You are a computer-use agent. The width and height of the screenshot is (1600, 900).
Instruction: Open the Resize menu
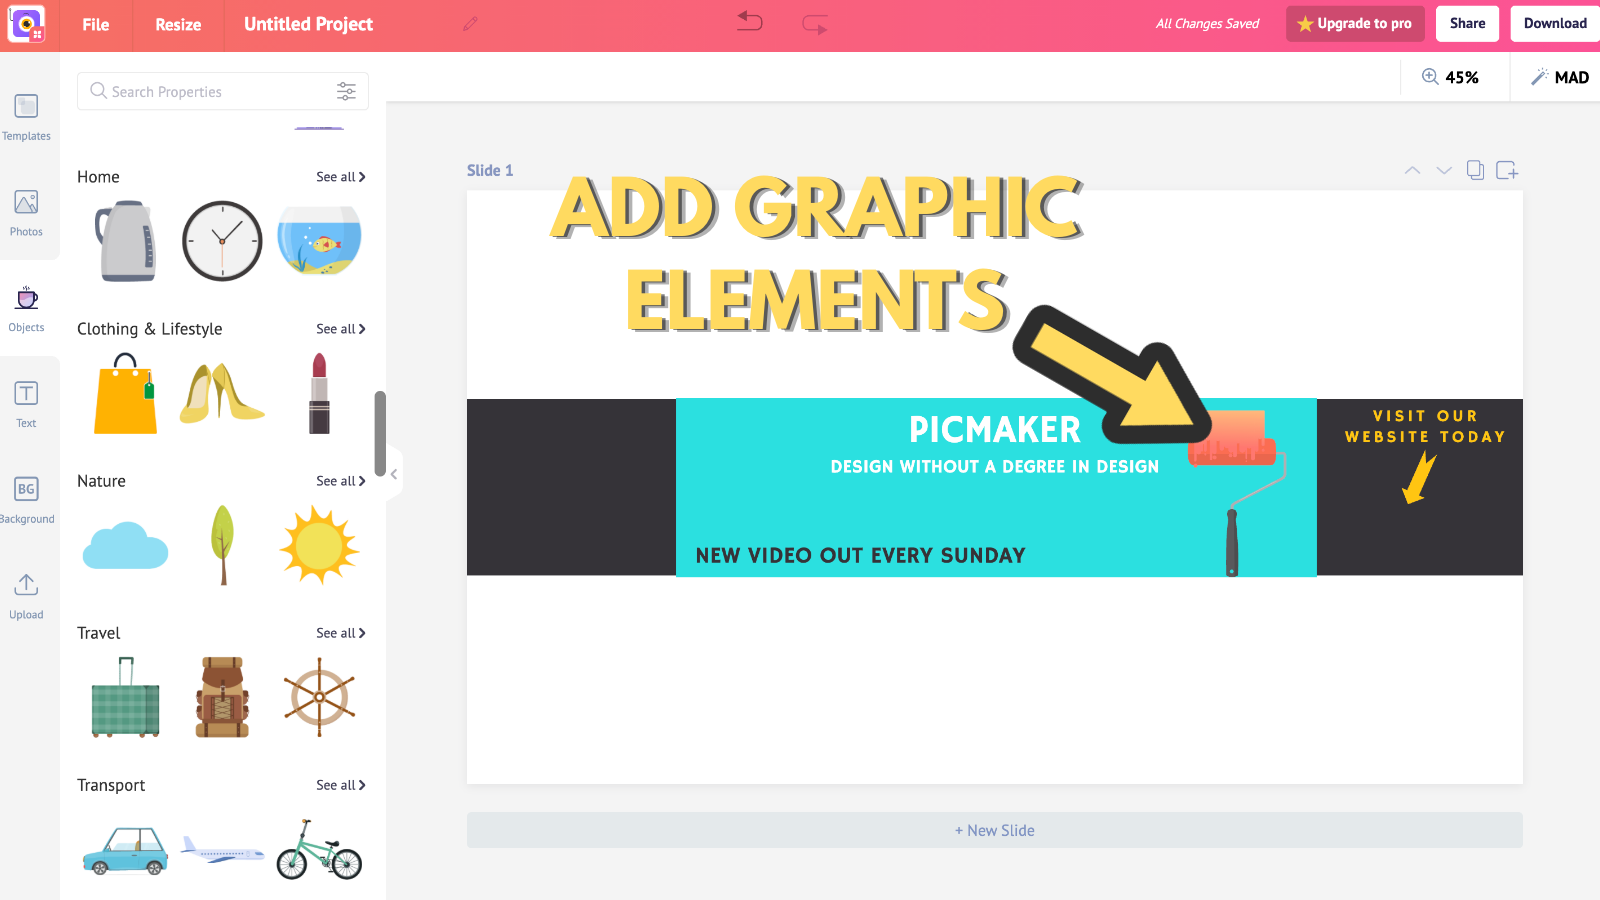(x=178, y=24)
